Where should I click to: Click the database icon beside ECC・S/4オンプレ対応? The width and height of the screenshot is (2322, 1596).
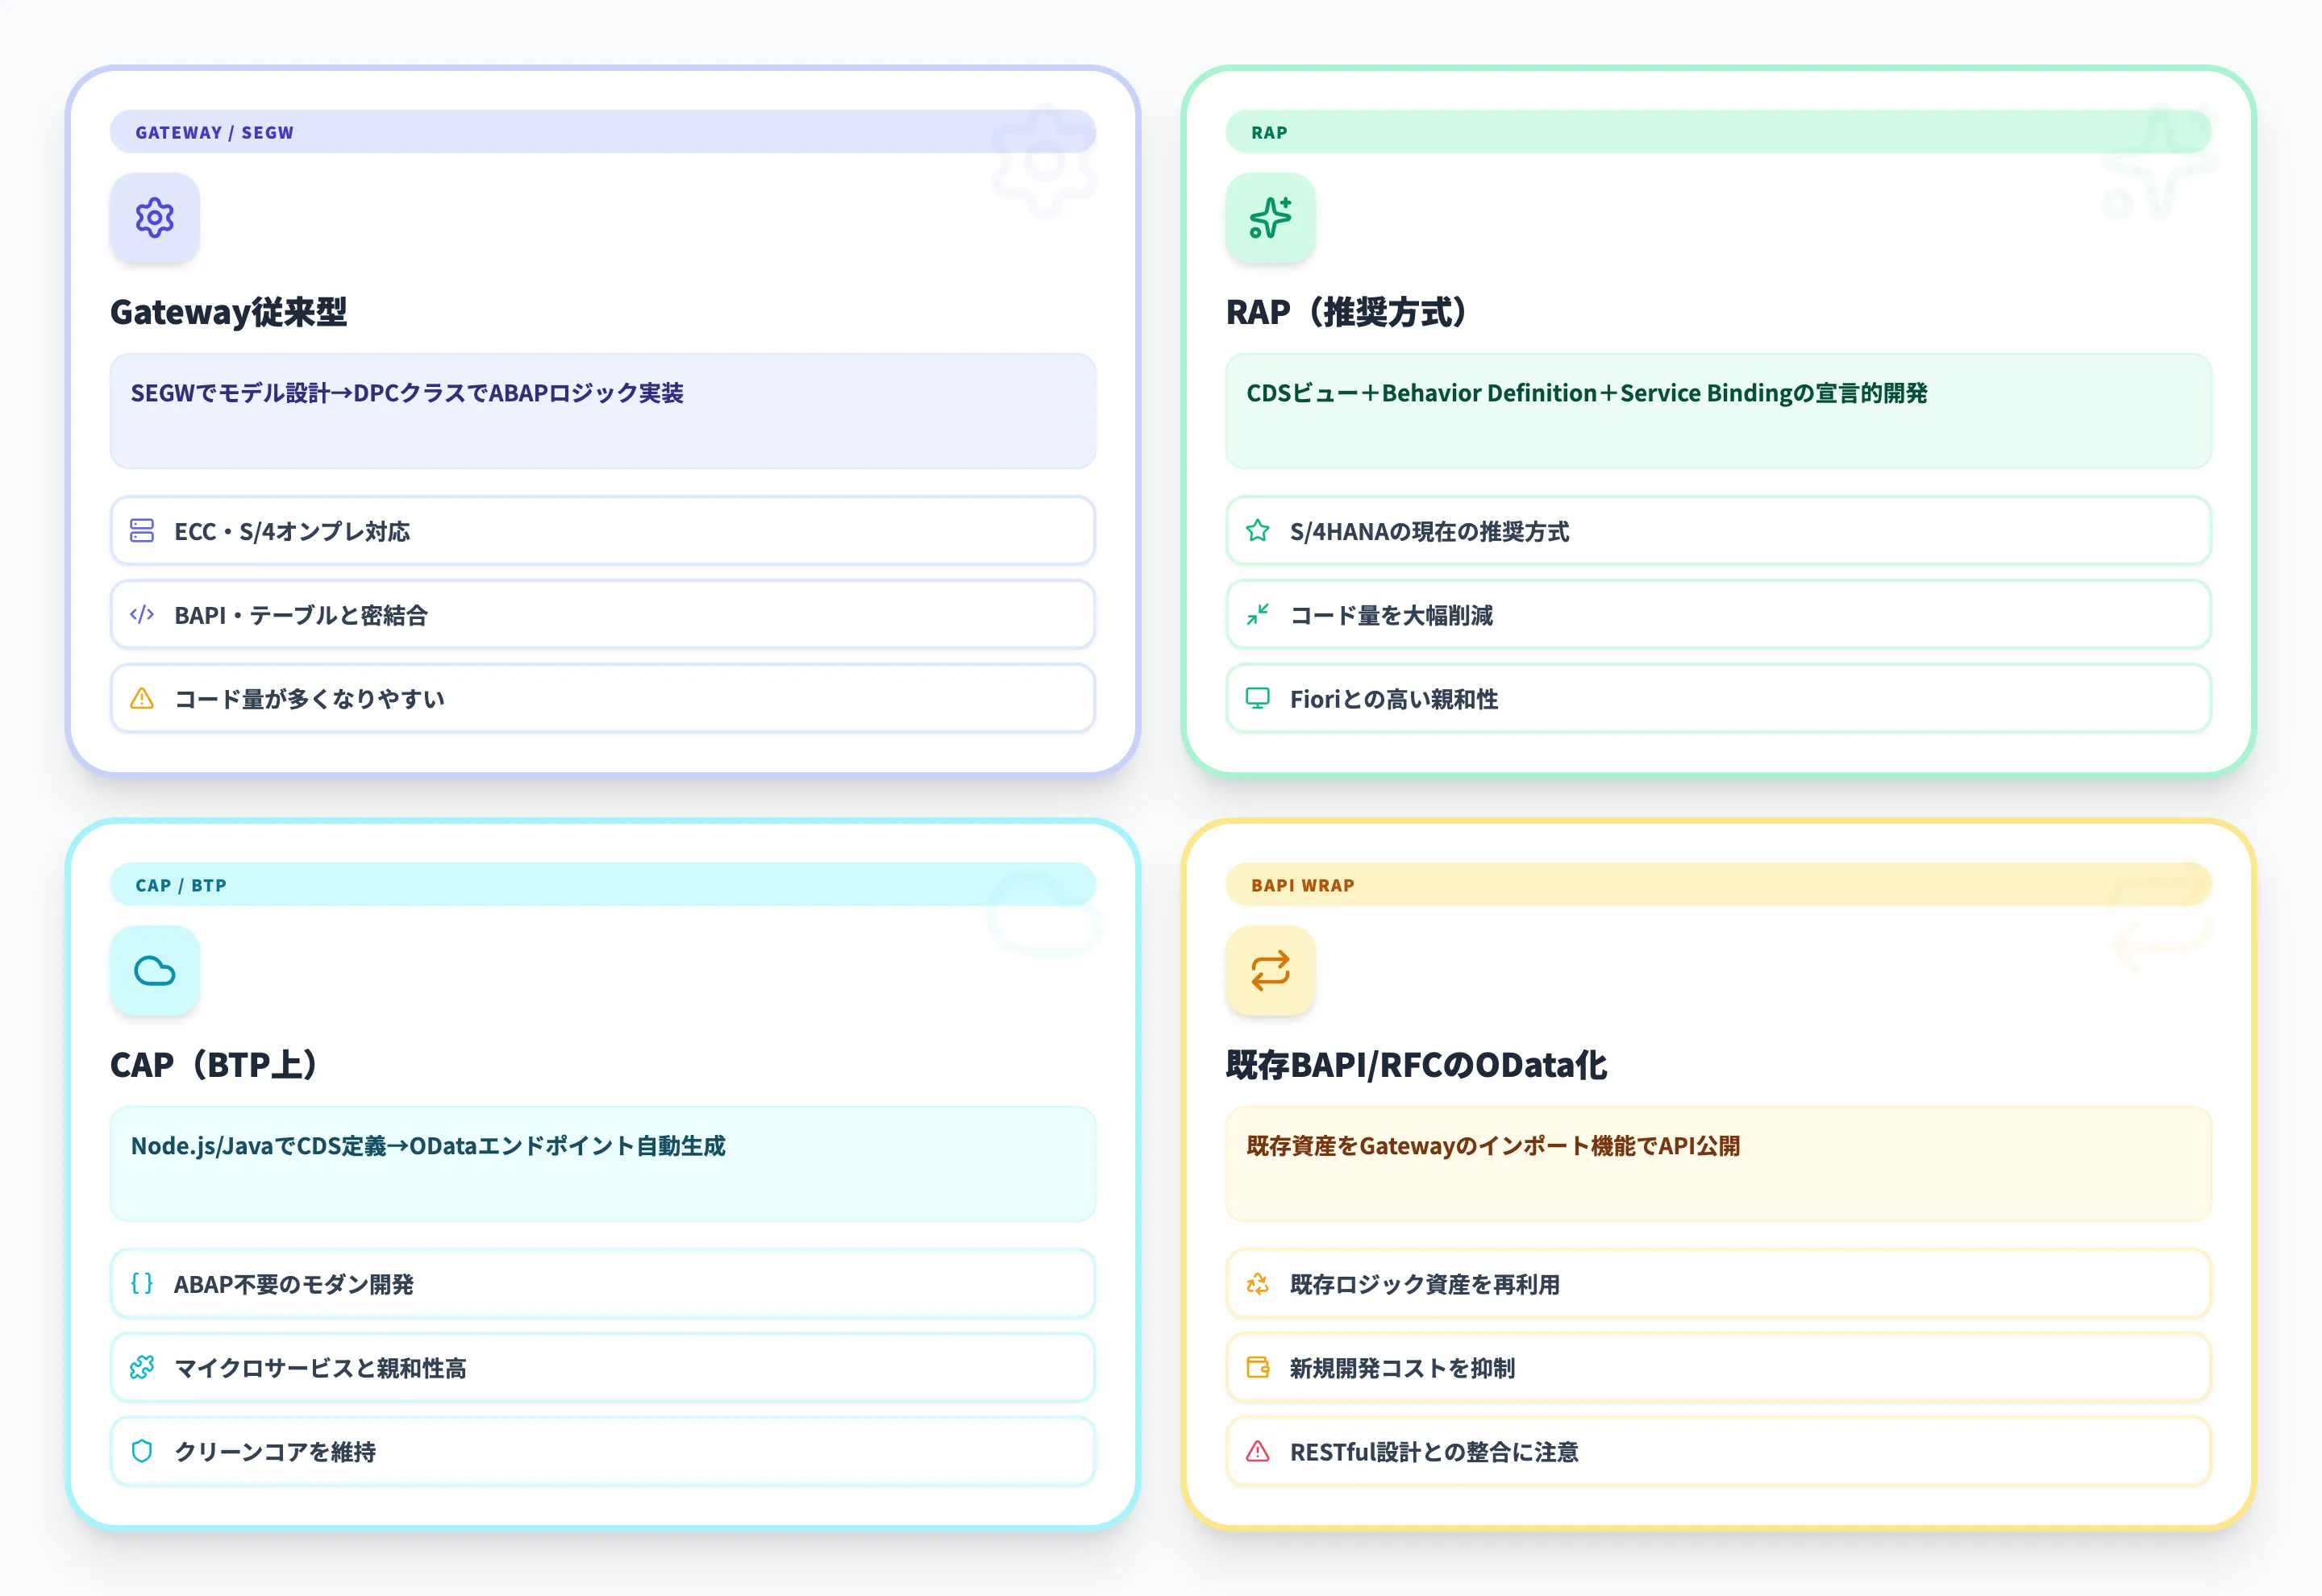pos(142,531)
